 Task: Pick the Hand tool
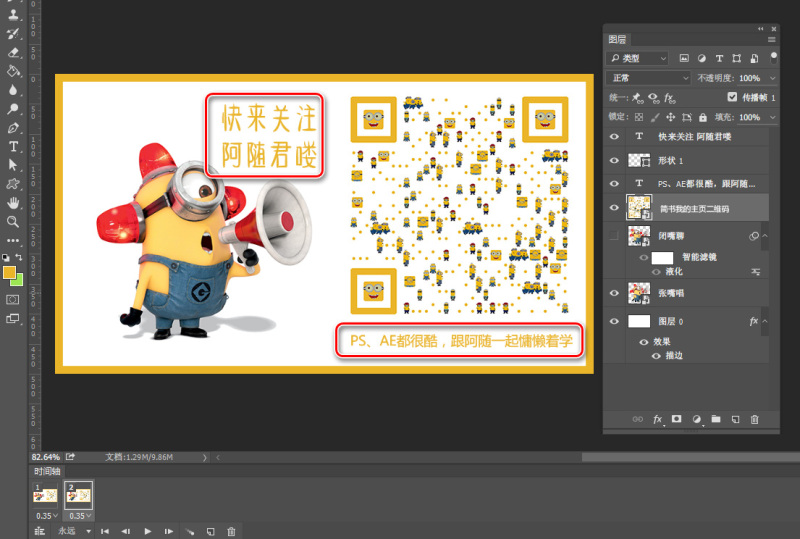(14, 203)
